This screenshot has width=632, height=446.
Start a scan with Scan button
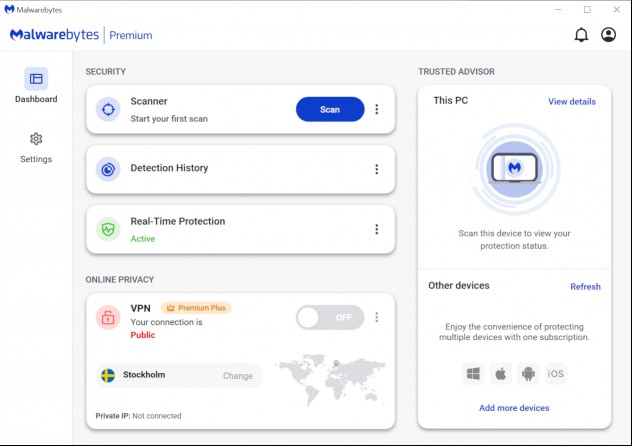coord(330,109)
